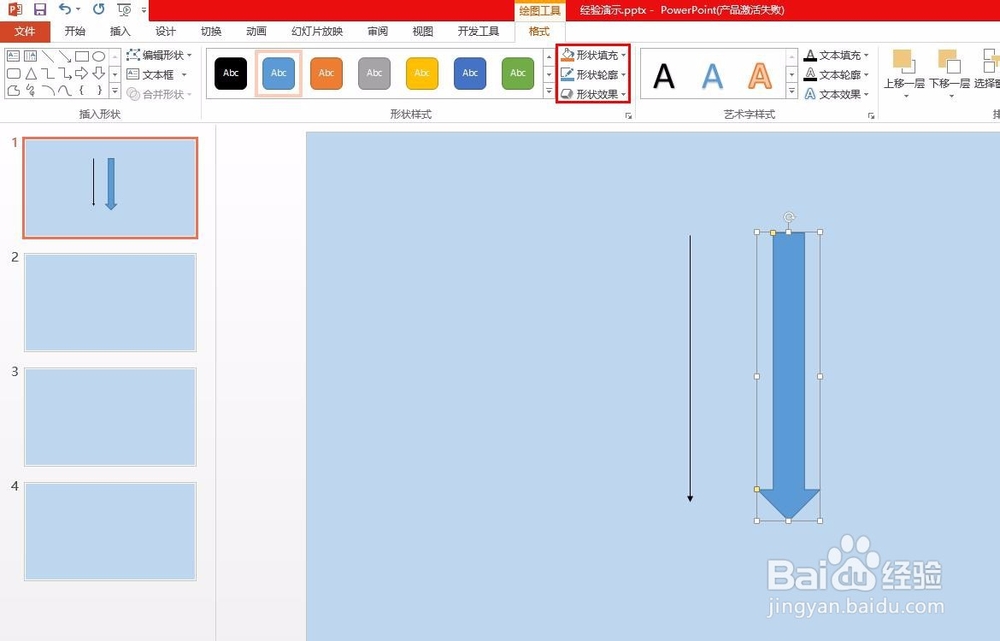Pick the line arrow shape
1000x641 pixels.
(64, 56)
